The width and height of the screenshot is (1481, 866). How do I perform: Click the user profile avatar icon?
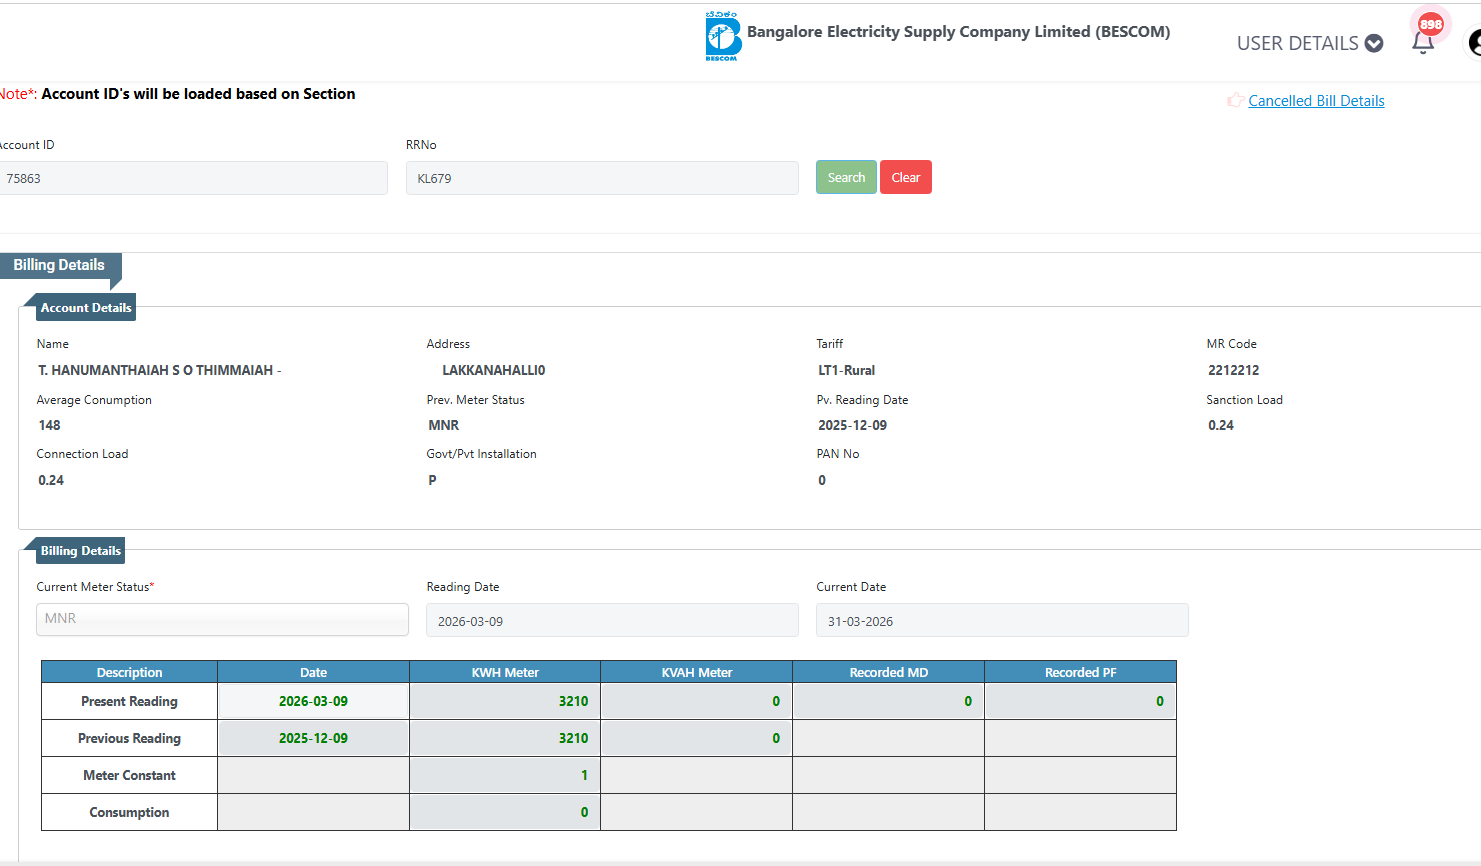tap(1474, 43)
